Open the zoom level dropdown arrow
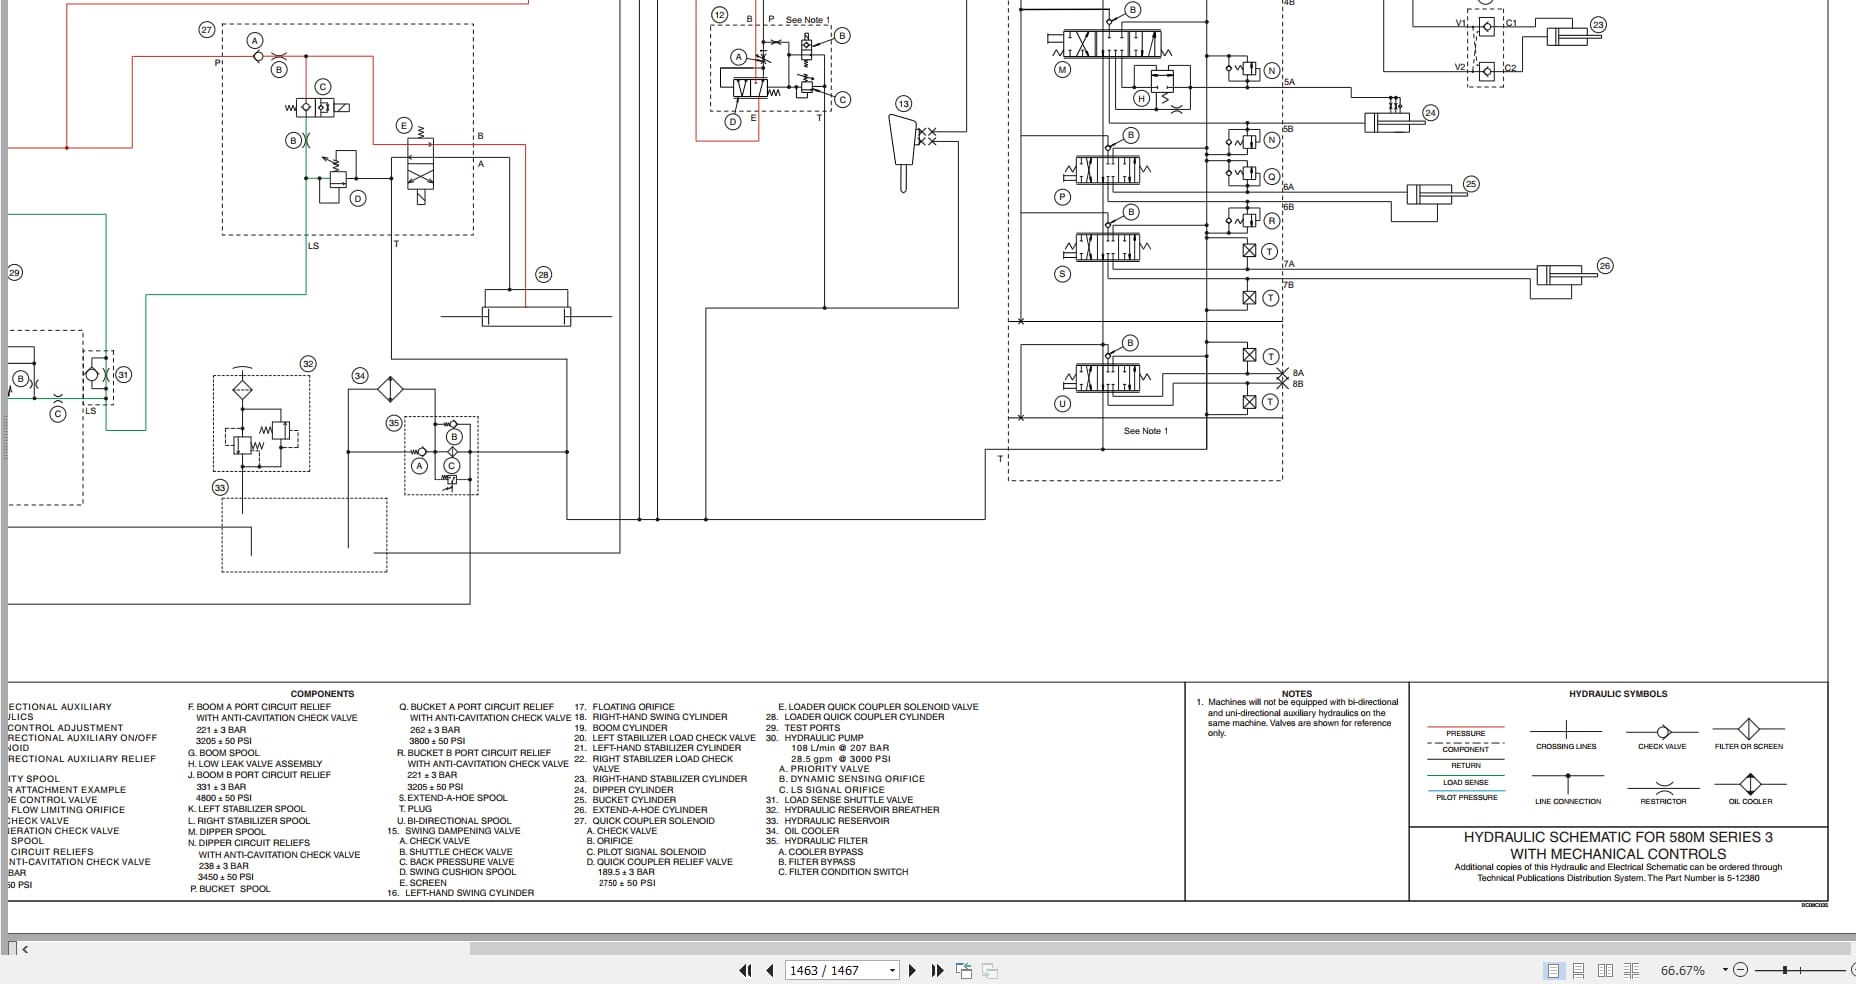 (x=1725, y=970)
